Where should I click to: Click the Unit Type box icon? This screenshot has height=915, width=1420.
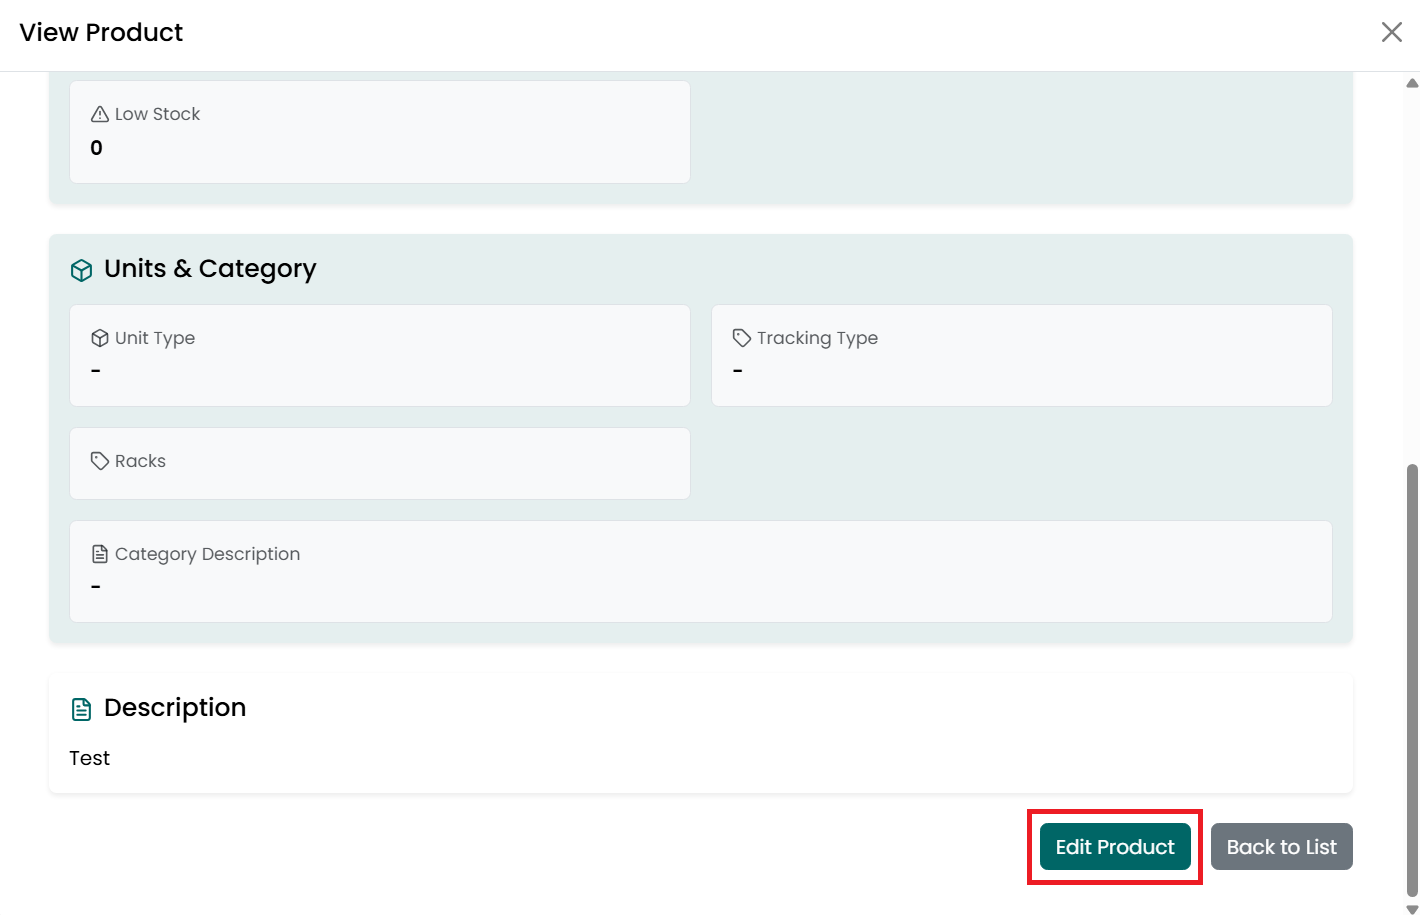coord(100,338)
